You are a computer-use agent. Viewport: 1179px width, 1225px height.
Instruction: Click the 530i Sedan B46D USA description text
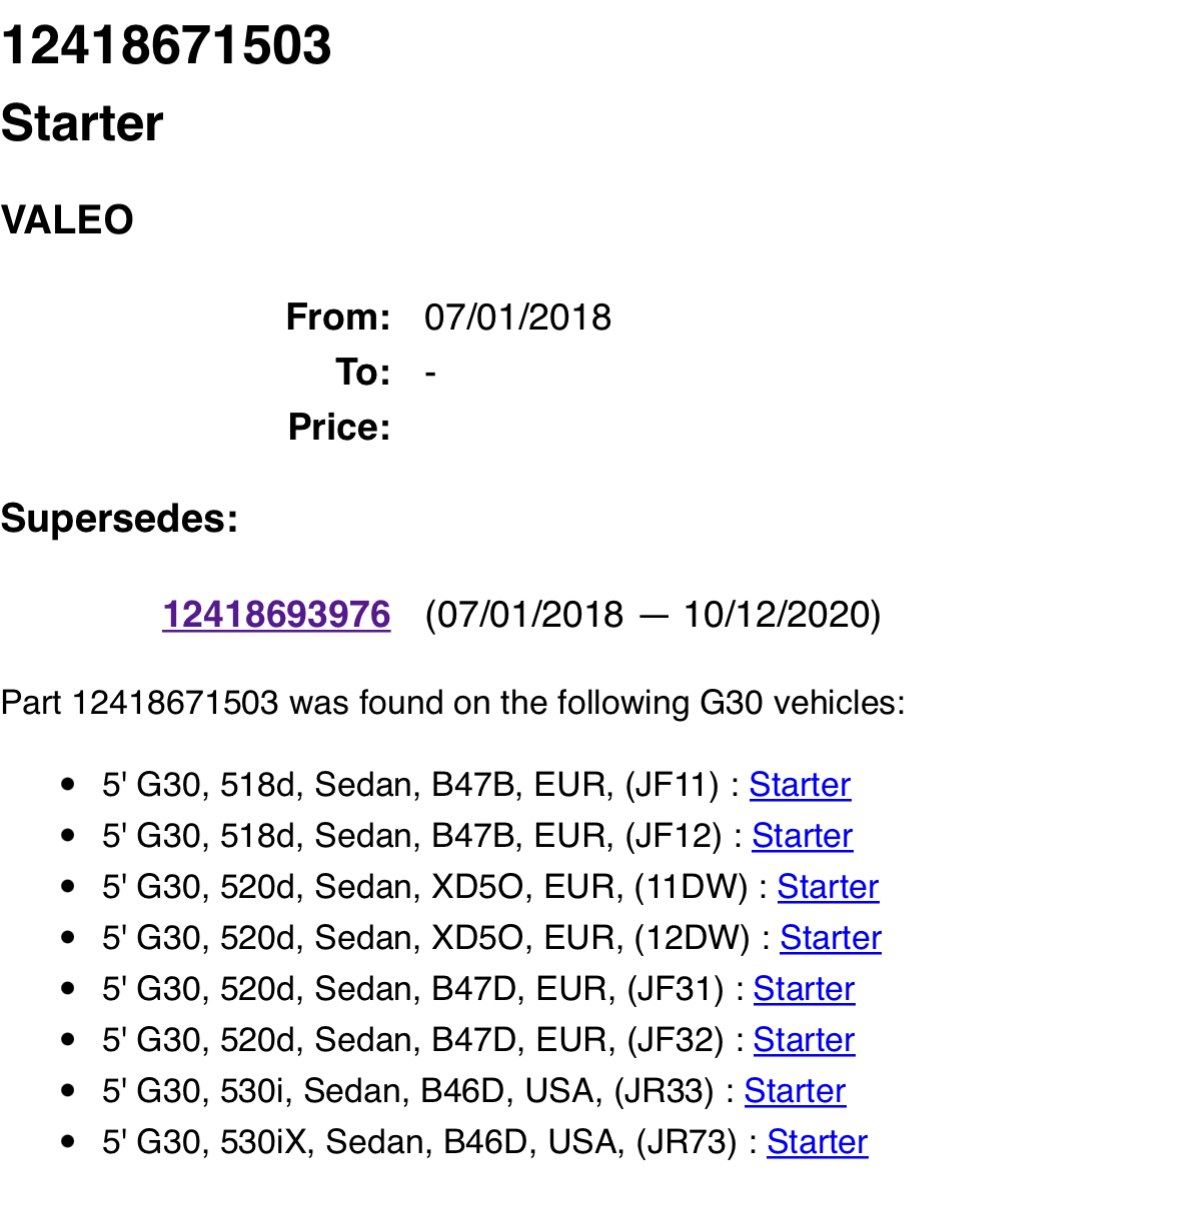(408, 1091)
